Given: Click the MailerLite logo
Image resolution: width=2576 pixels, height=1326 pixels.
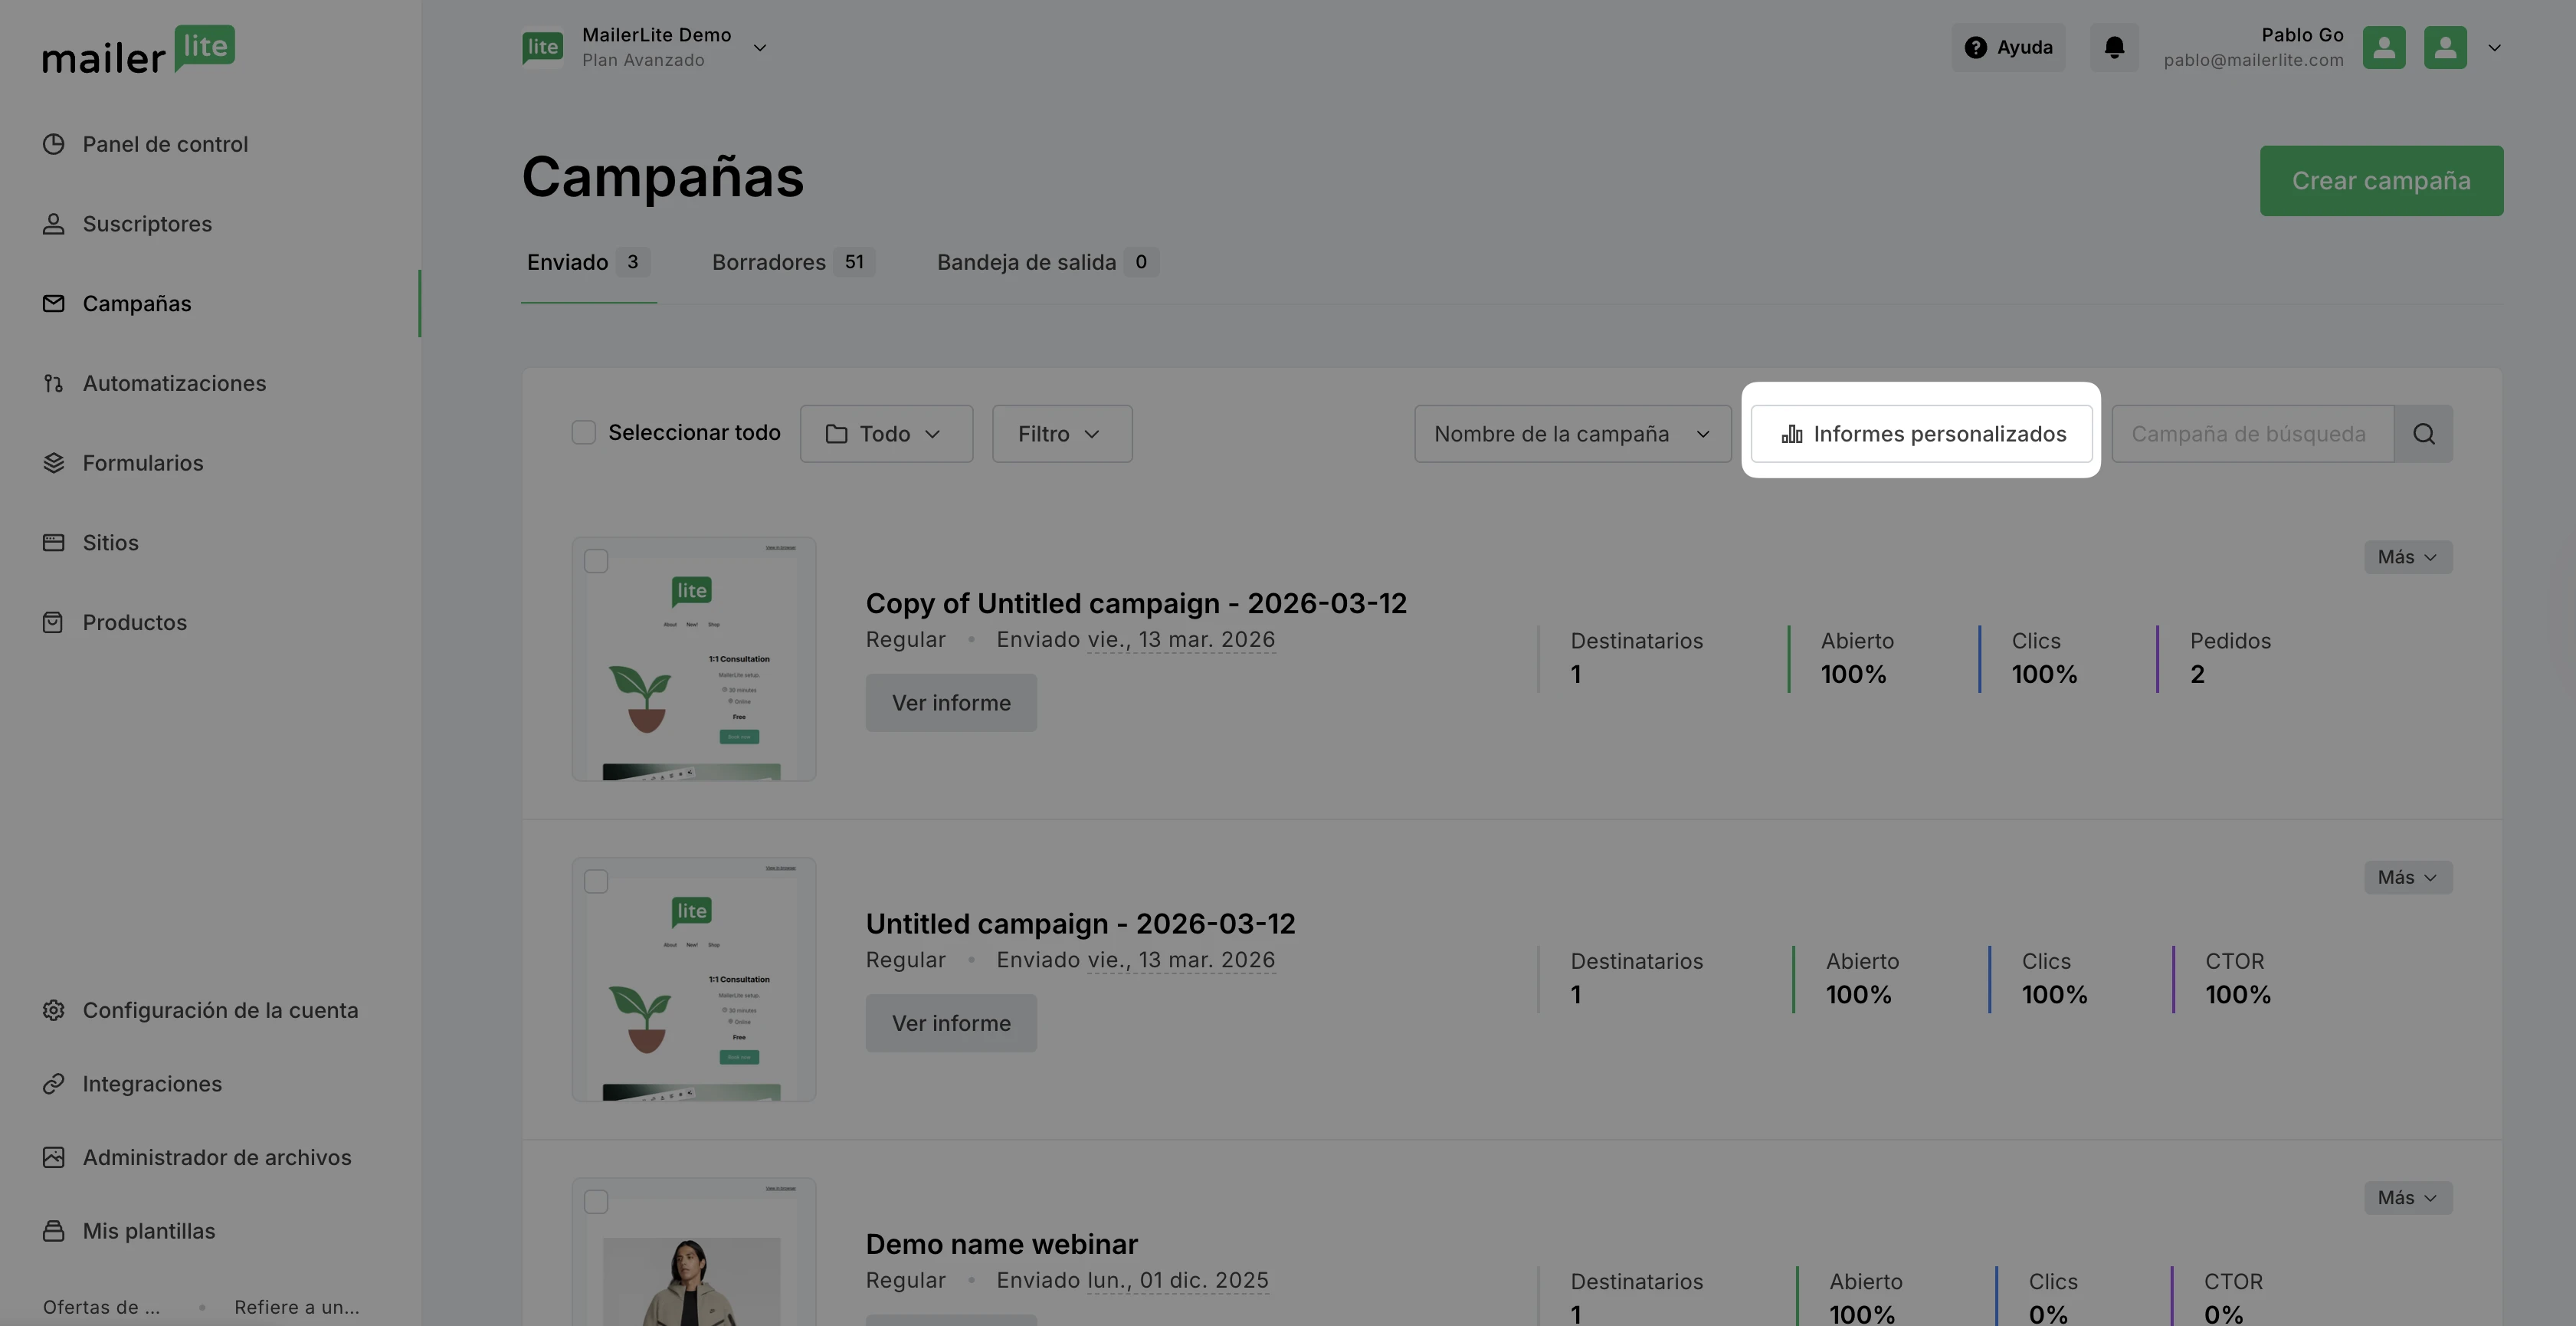Looking at the screenshot, I should click(138, 50).
